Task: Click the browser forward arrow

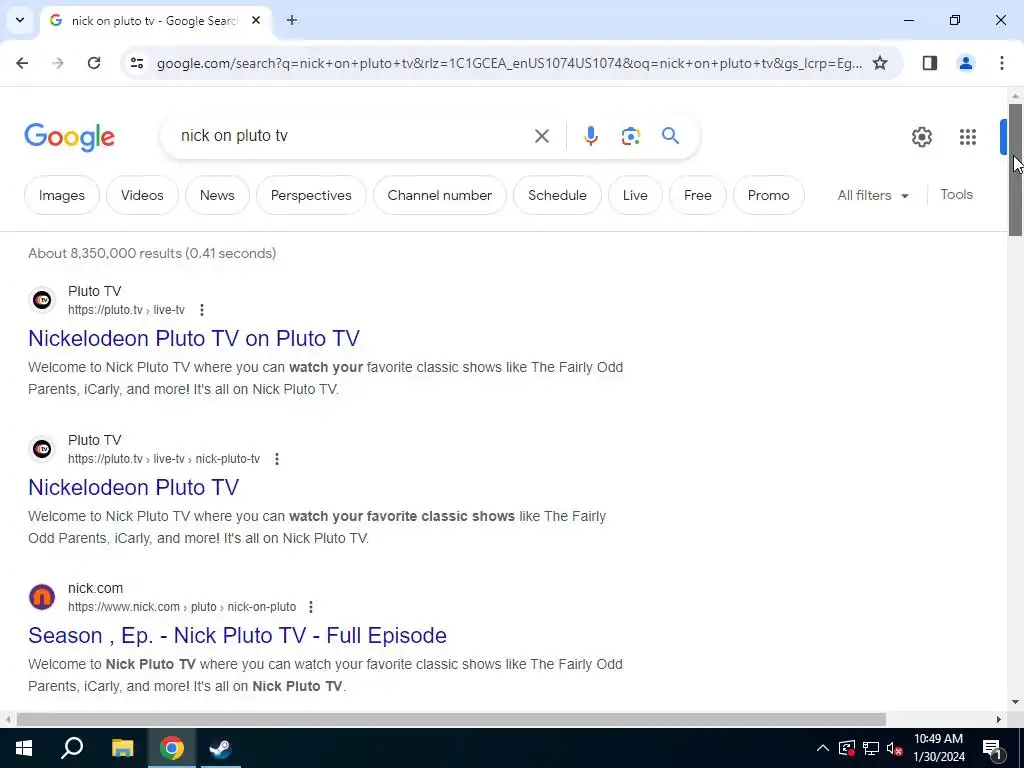Action: click(58, 63)
